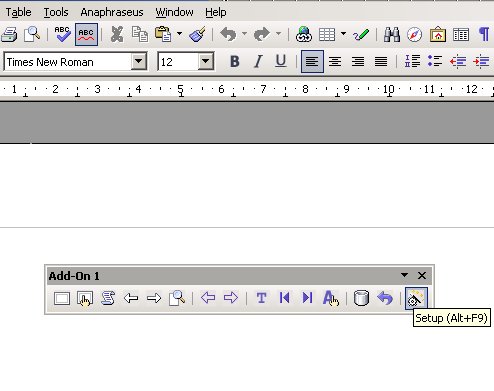Toggle AutoSpellcheck red-underline ABC button
Viewport: 494px width, 391px height.
86,34
